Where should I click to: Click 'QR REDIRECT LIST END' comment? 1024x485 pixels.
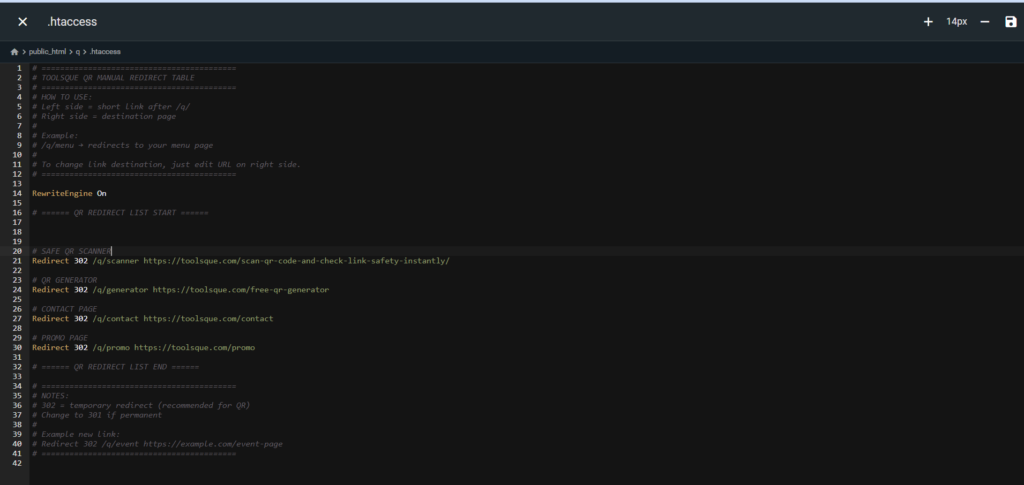[116, 367]
